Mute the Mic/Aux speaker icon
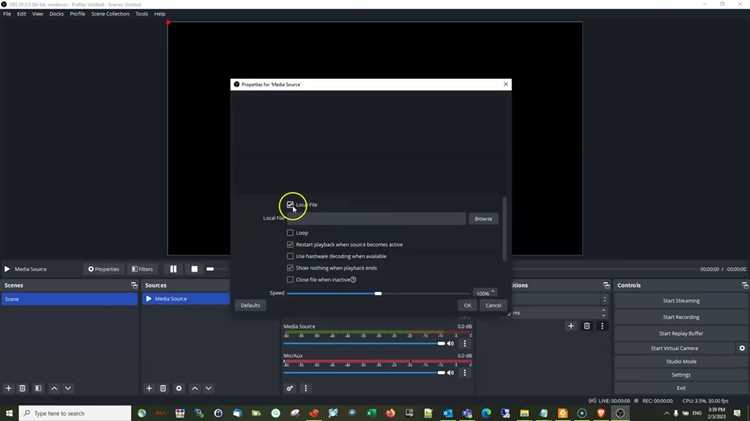Screen dimensions: 750x421 (451, 373)
